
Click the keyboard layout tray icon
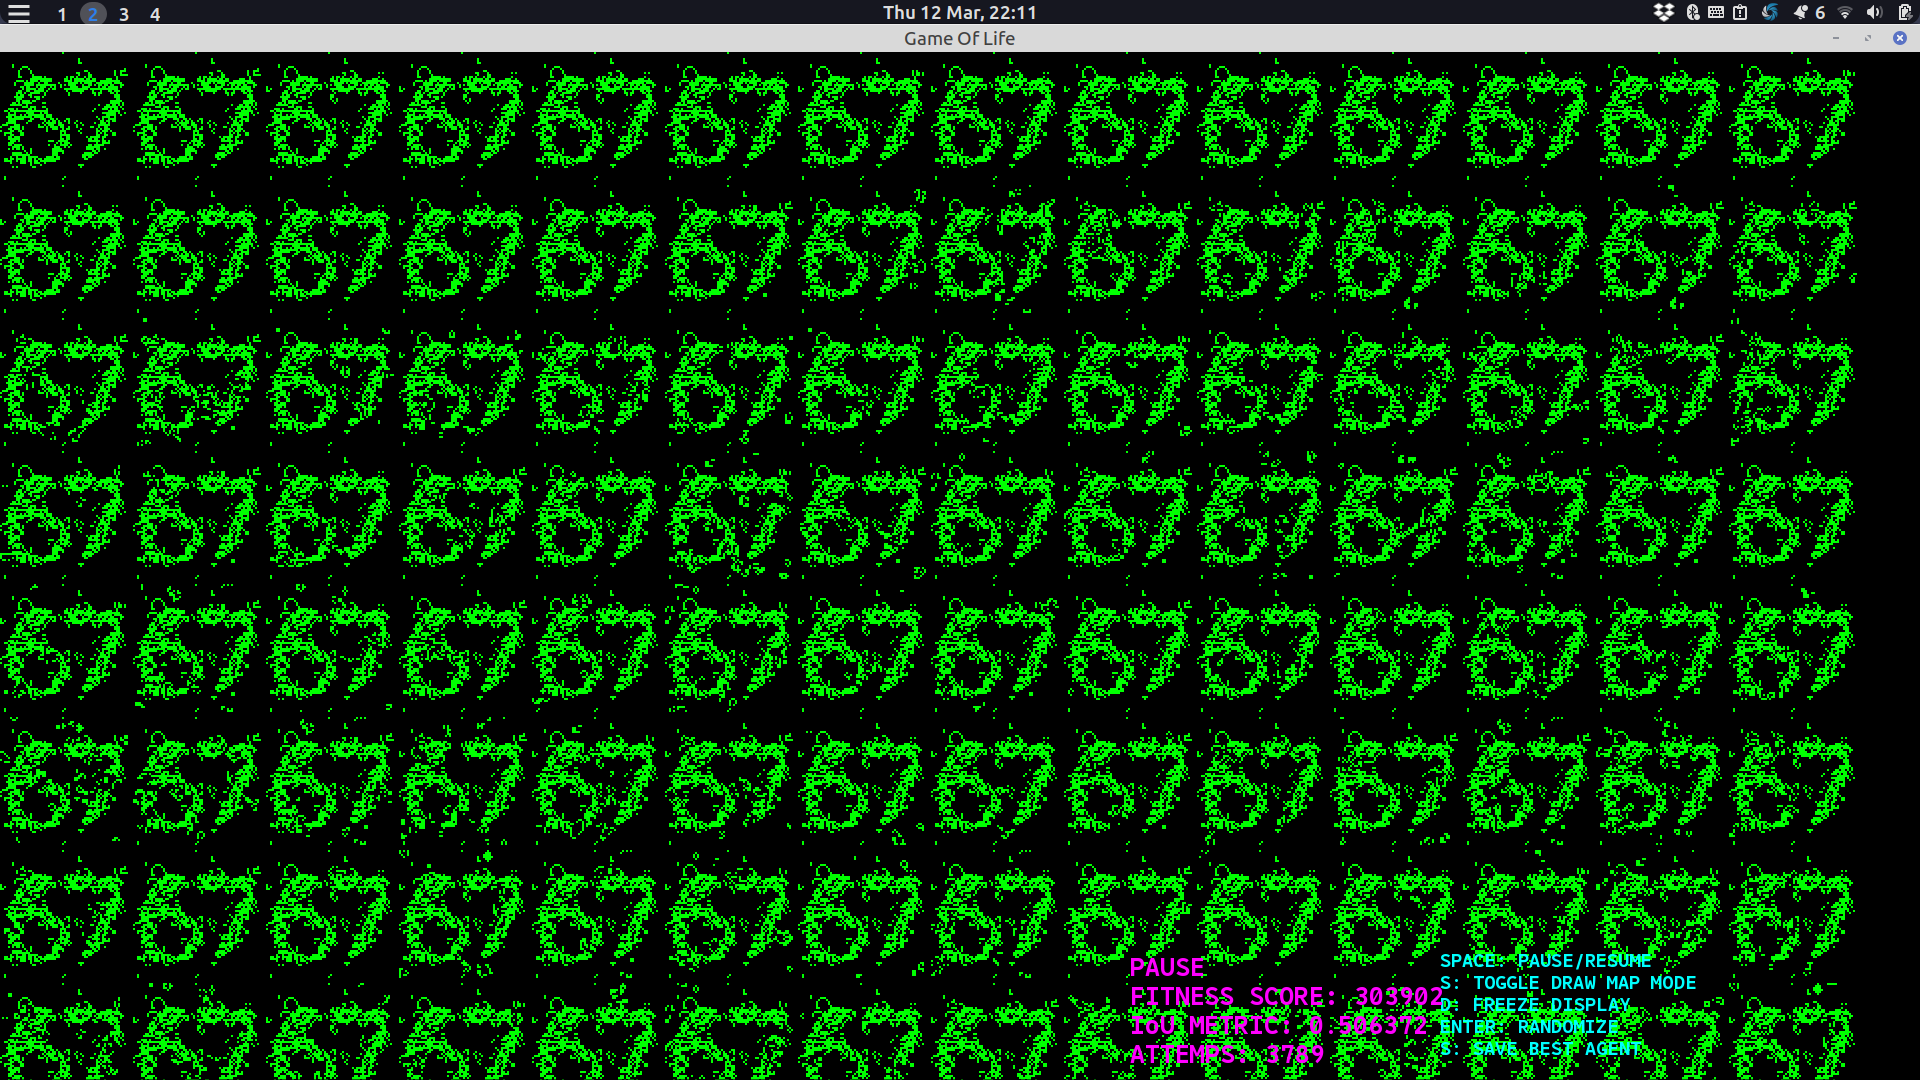point(1716,12)
